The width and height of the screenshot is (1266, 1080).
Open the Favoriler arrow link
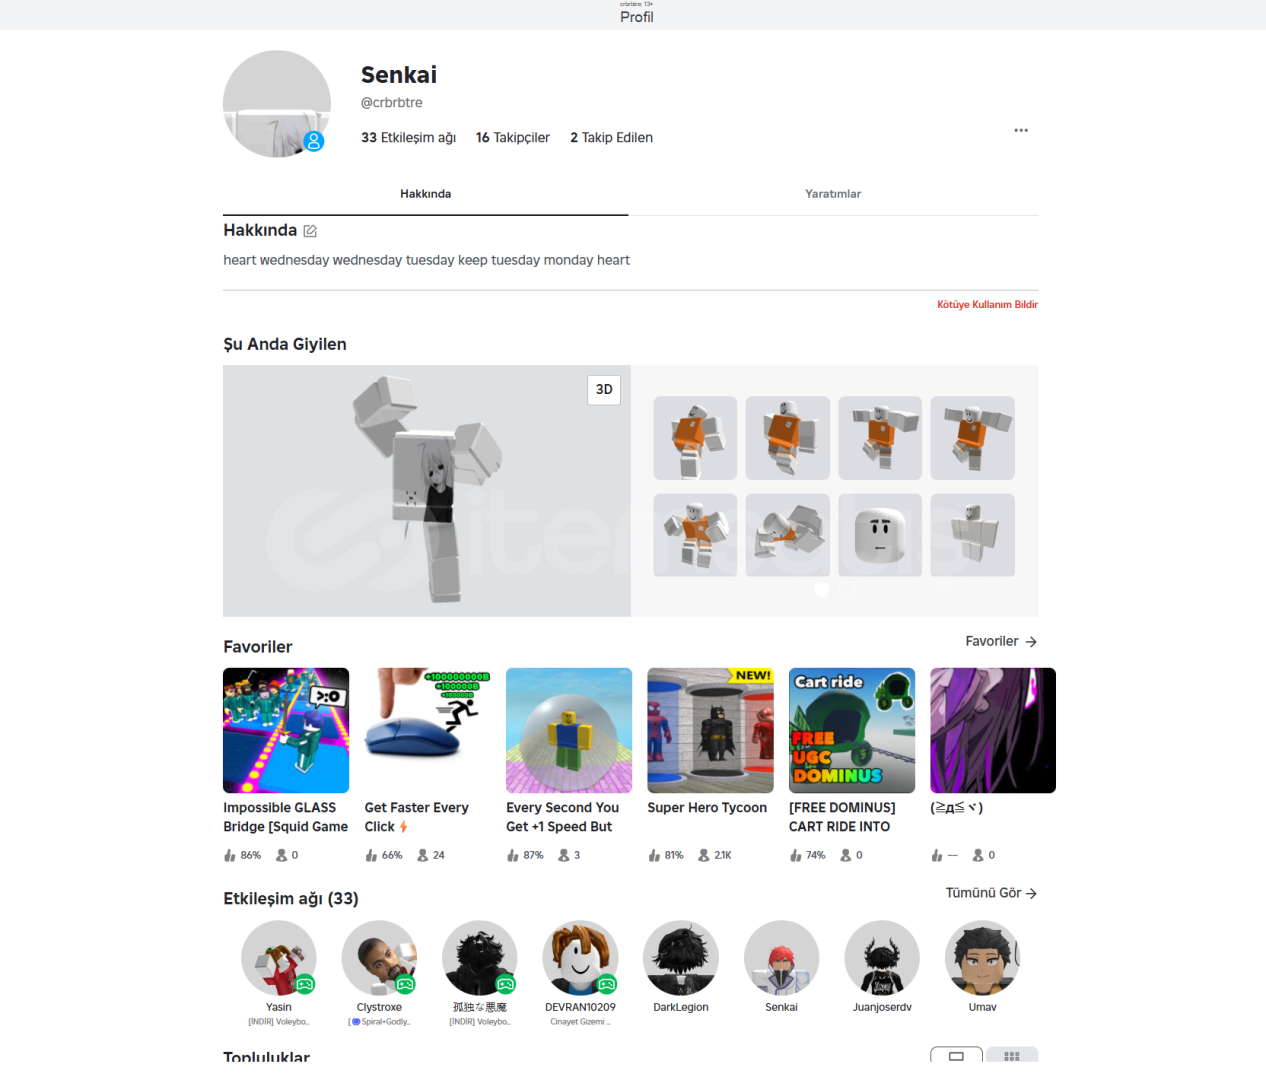coord(1001,641)
